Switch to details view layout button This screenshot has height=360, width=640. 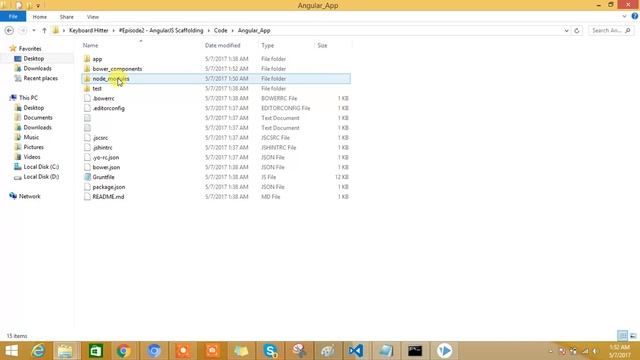pos(622,336)
